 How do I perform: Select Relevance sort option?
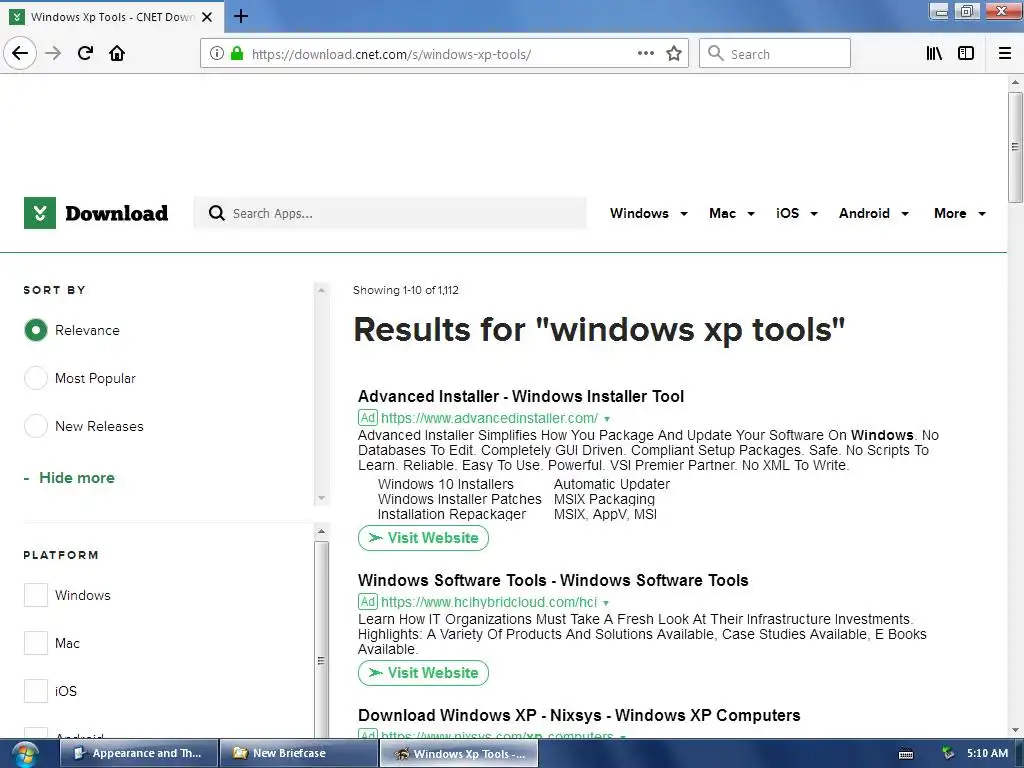36,330
